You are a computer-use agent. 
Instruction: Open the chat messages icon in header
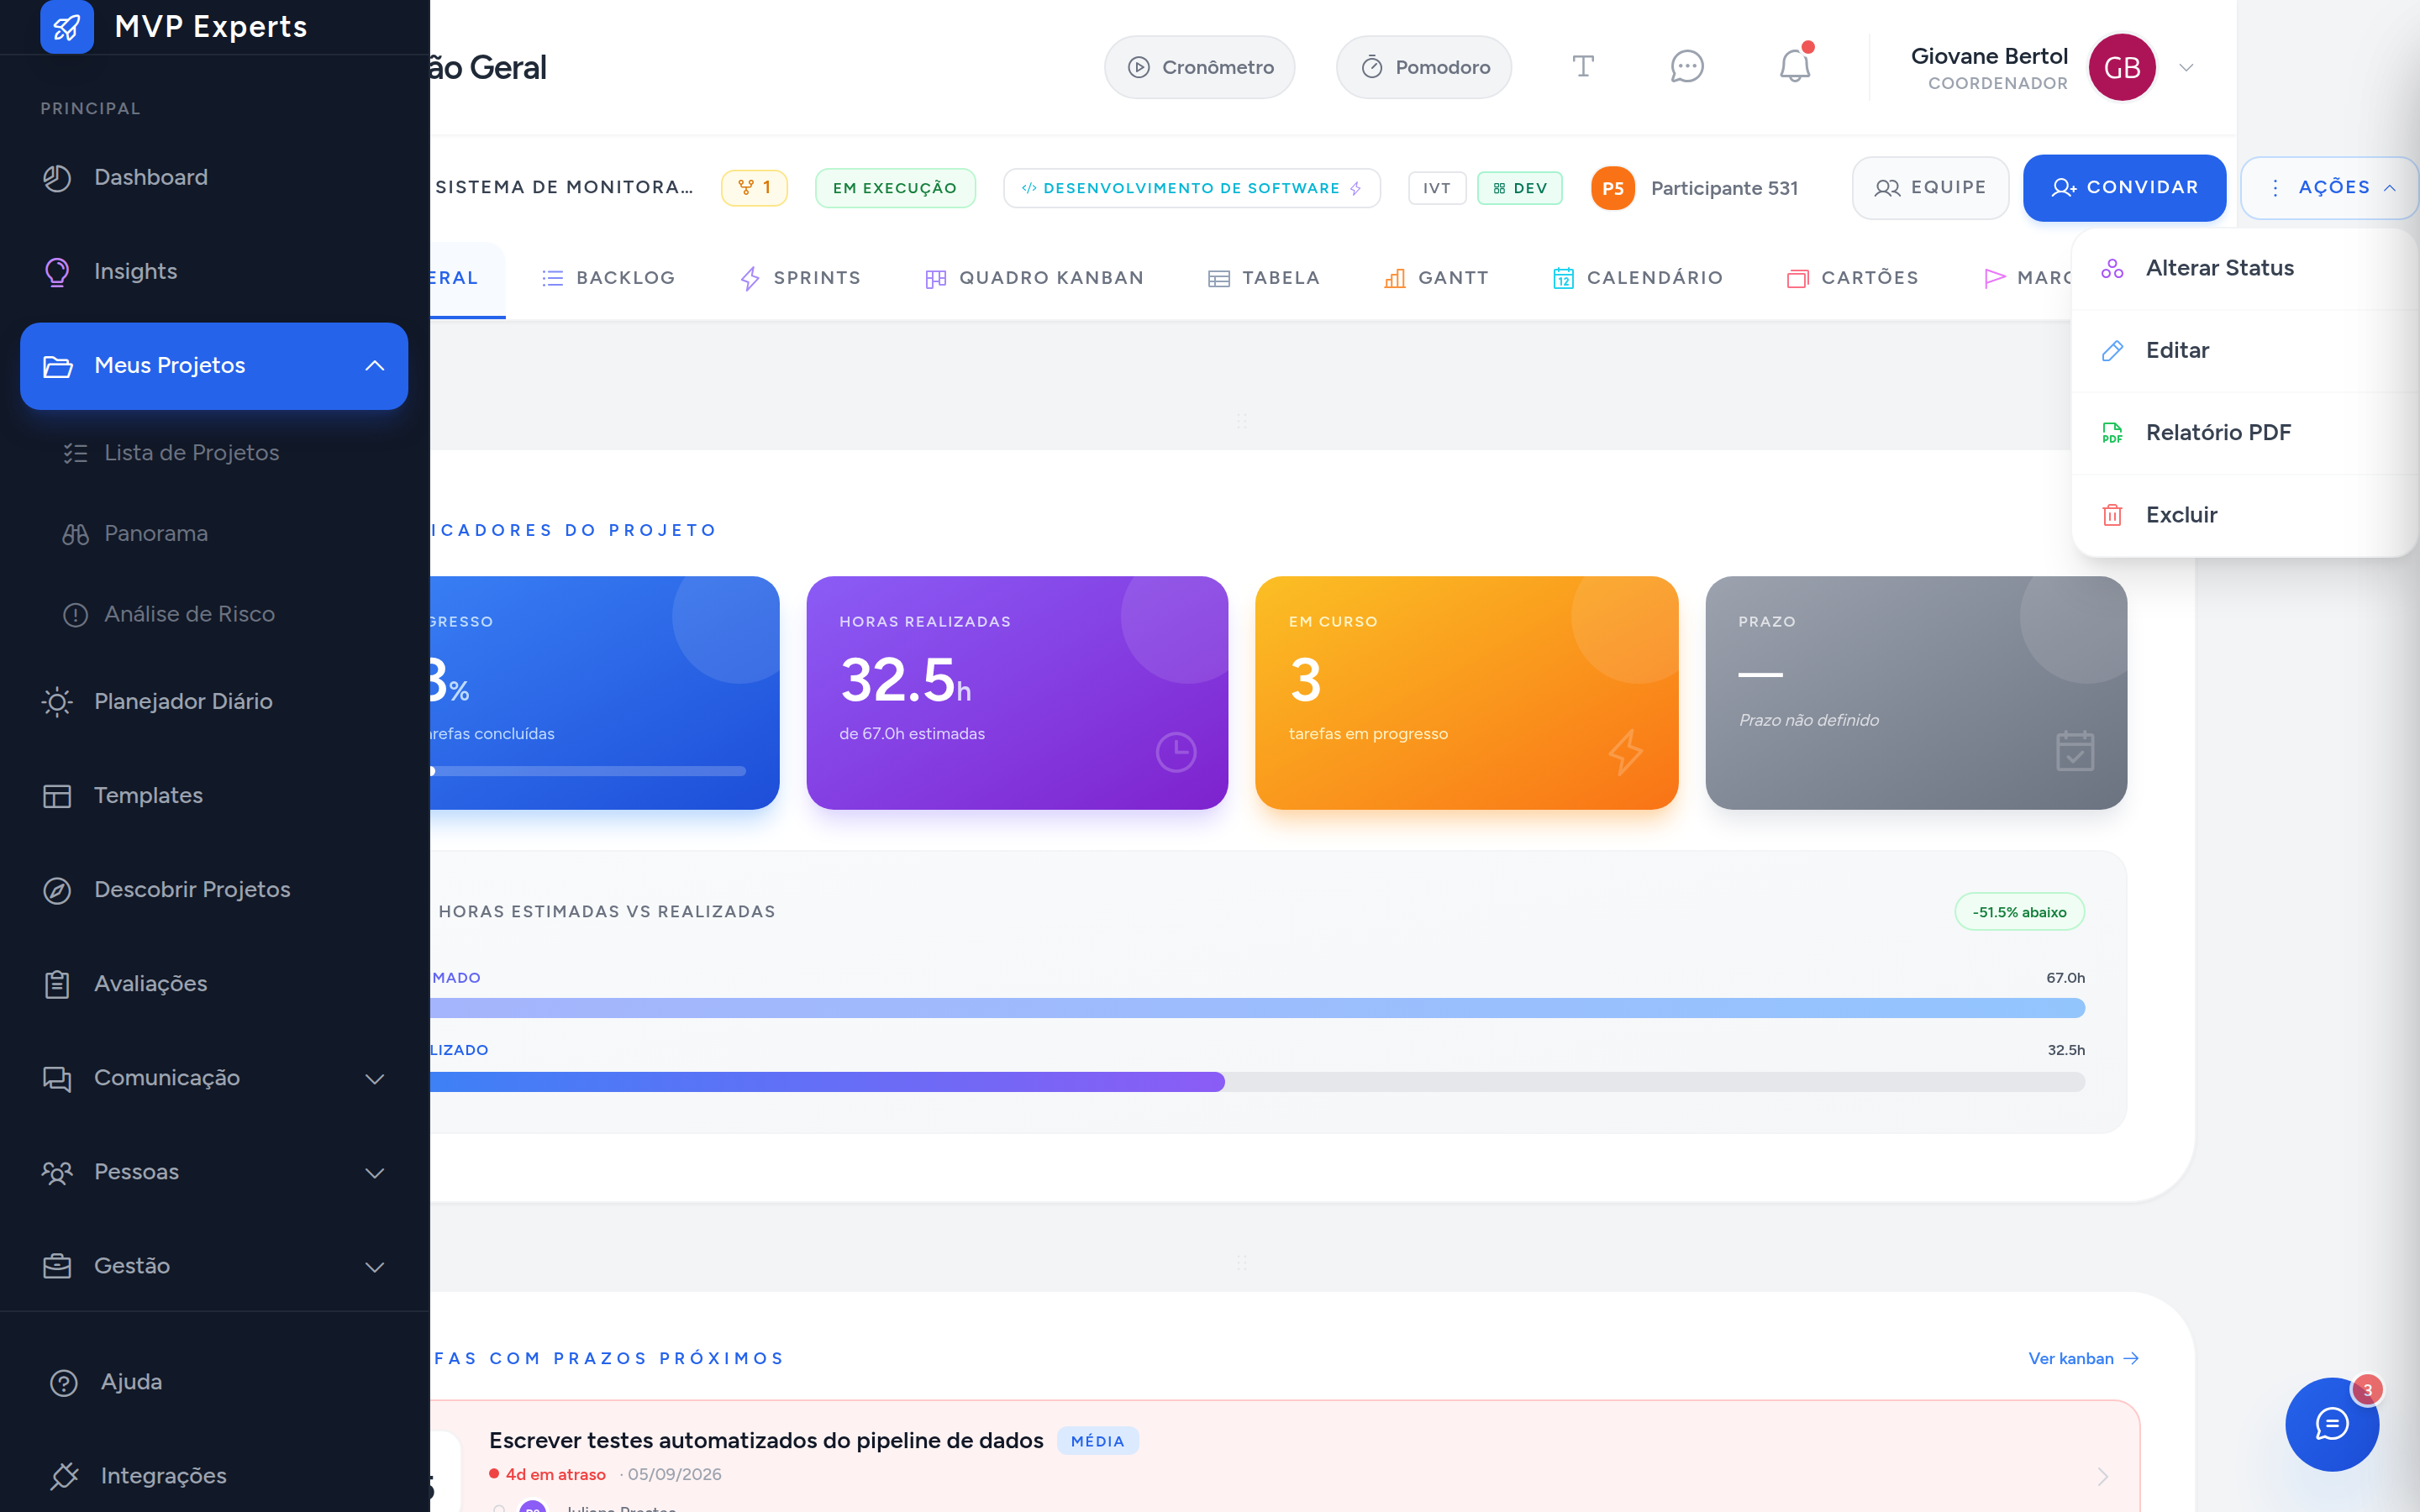(1687, 67)
